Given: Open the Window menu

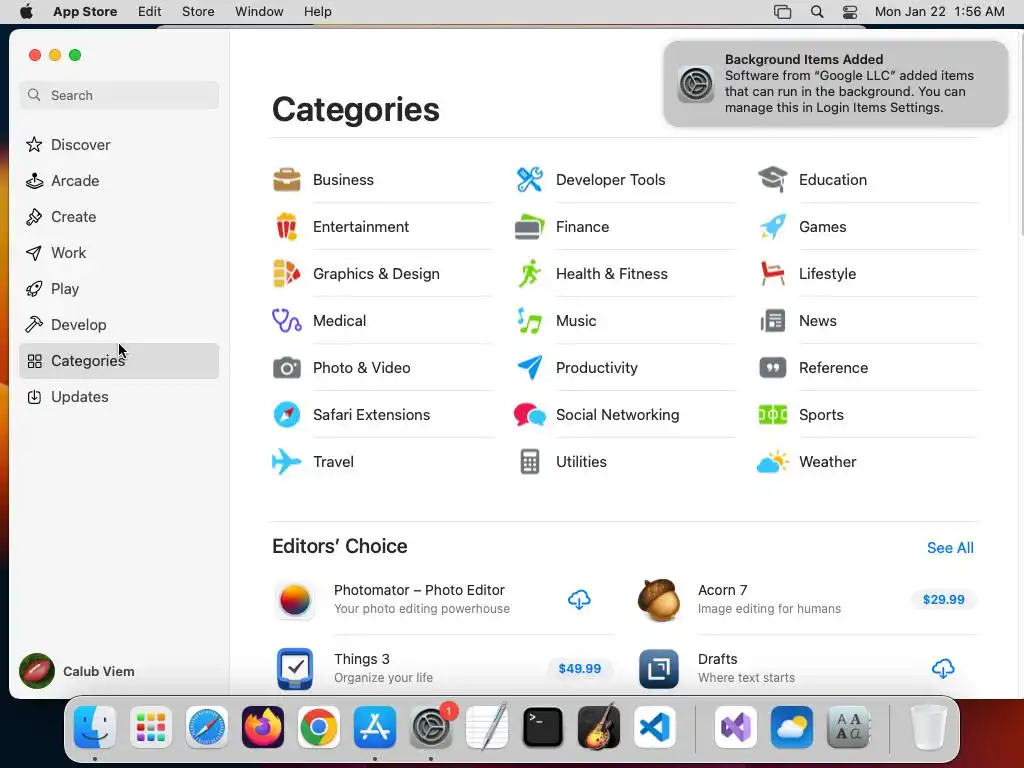Looking at the screenshot, I should click(x=259, y=12).
